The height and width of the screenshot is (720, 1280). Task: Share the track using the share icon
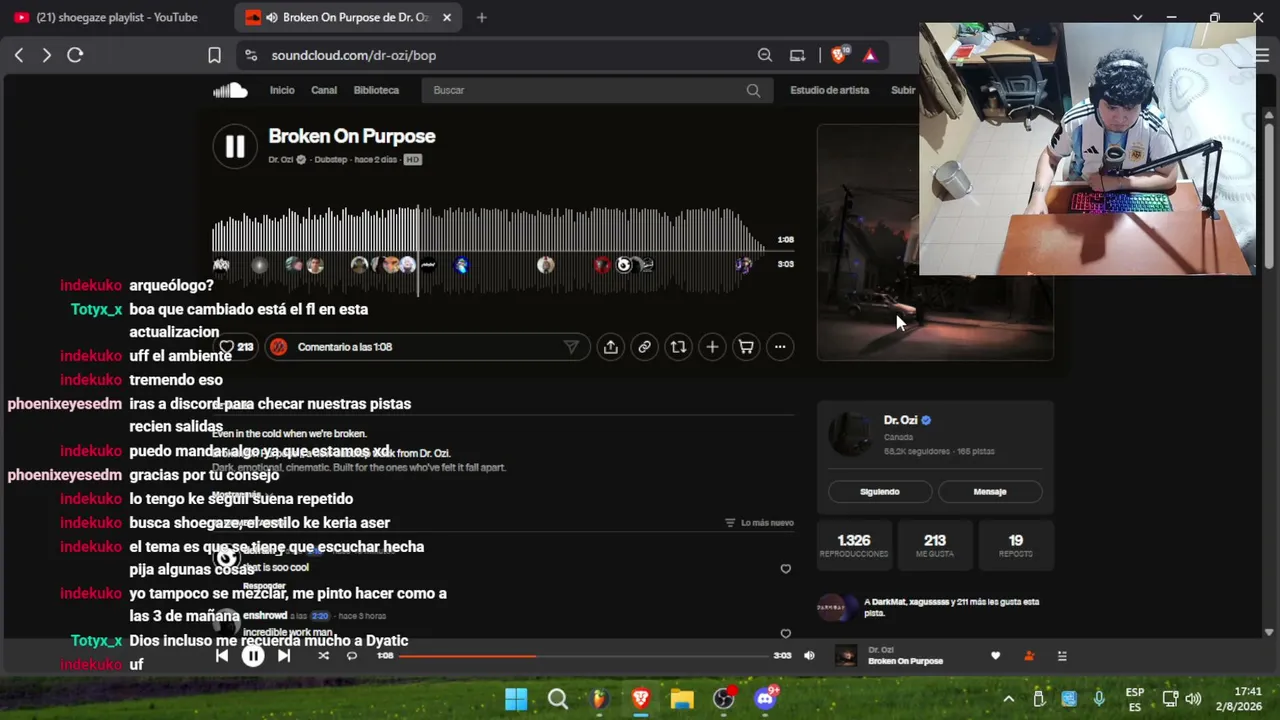tap(610, 347)
